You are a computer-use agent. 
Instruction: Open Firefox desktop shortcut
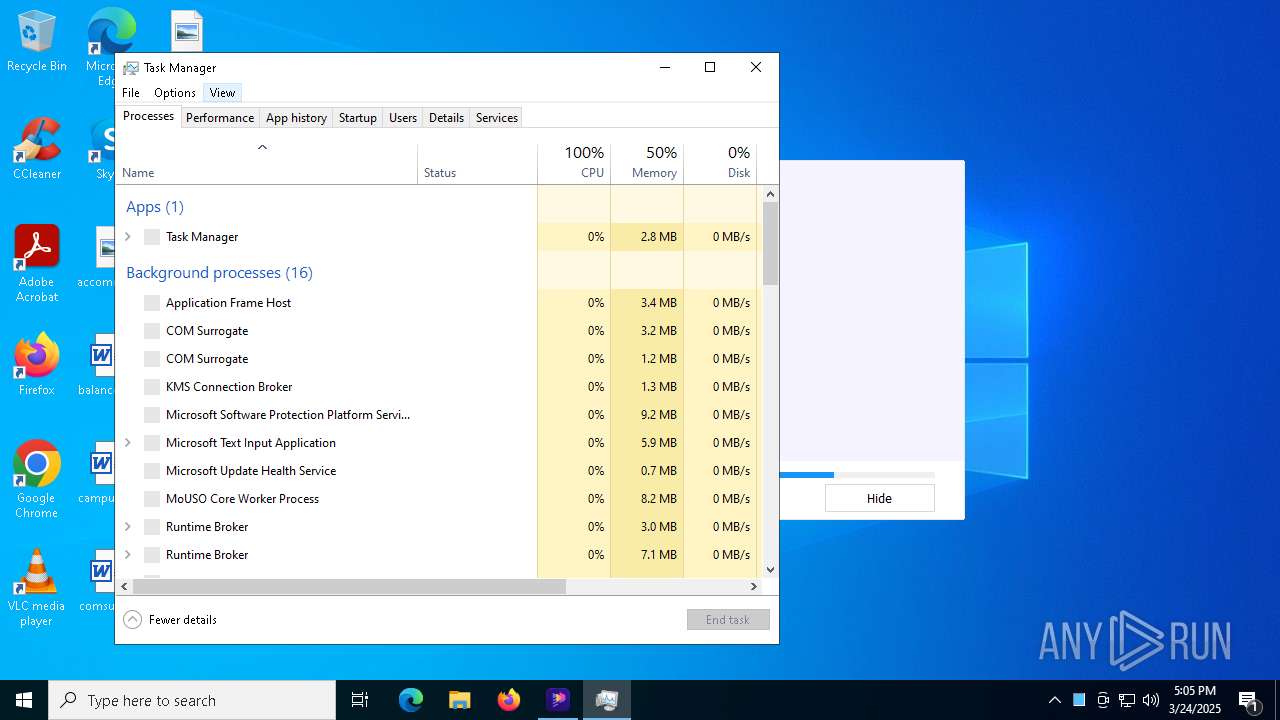(x=37, y=365)
